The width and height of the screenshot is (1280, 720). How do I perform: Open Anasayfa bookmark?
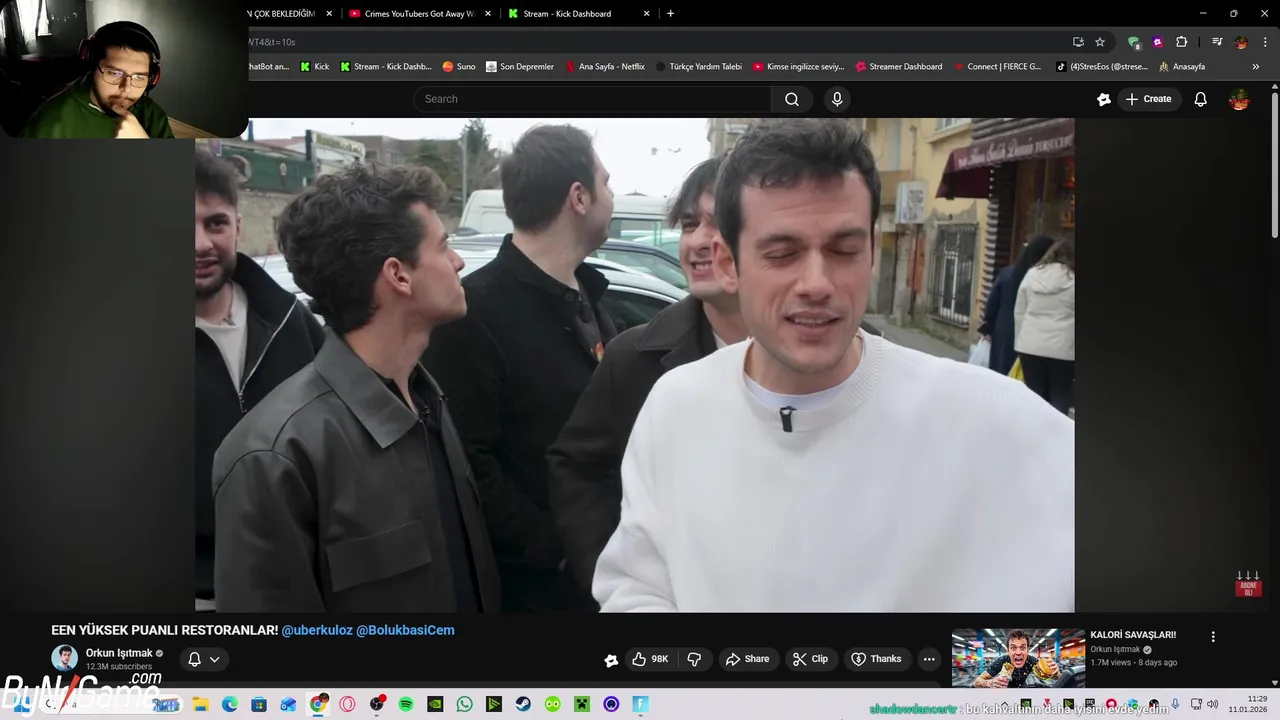tap(1182, 67)
